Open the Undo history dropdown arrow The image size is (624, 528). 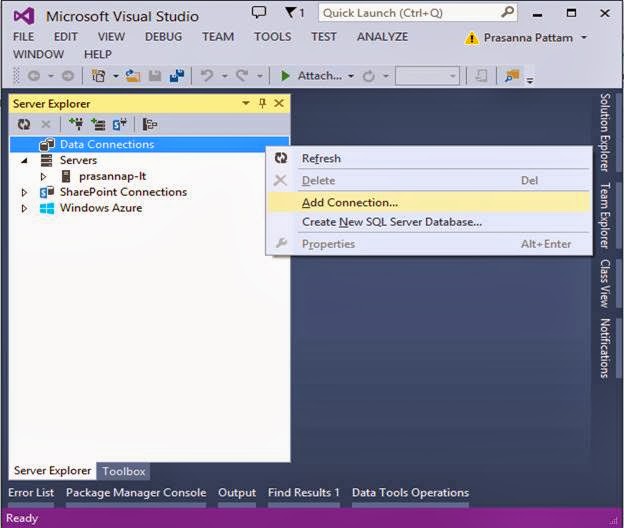225,76
